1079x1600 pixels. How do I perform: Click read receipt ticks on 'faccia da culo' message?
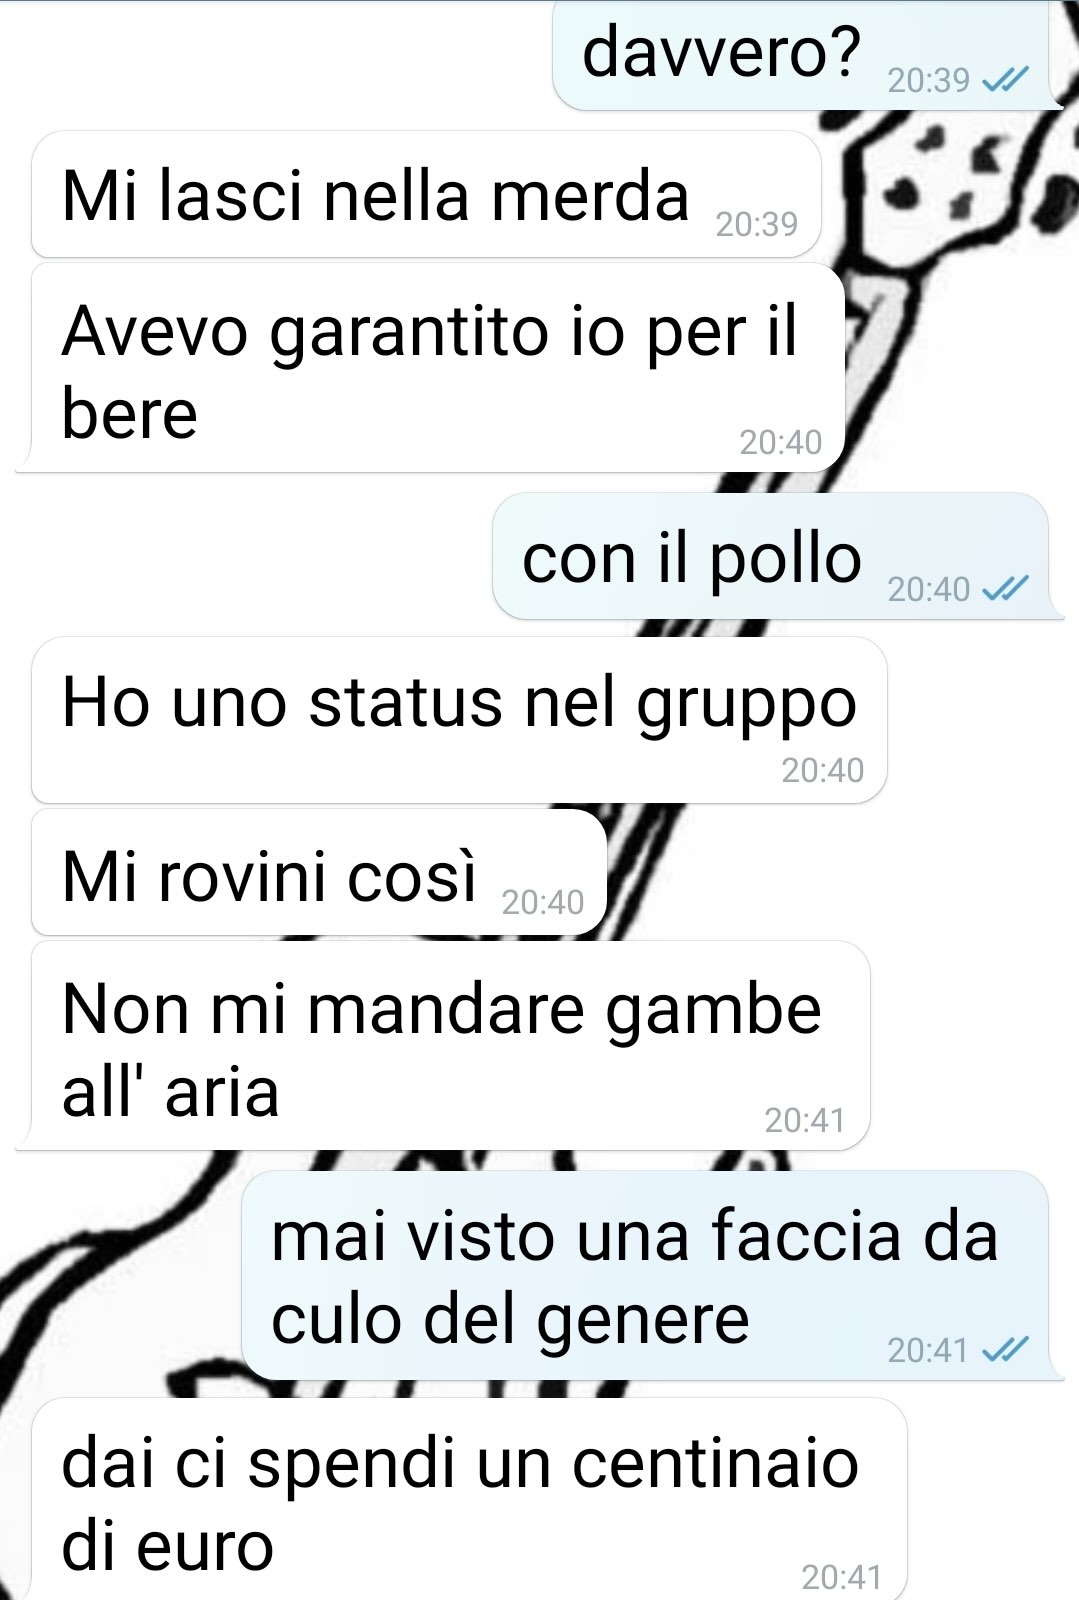[1005, 1350]
